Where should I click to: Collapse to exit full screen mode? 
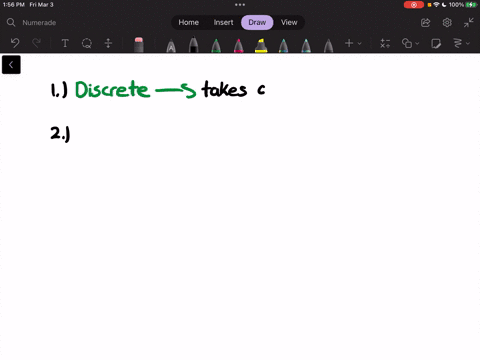pos(468,23)
